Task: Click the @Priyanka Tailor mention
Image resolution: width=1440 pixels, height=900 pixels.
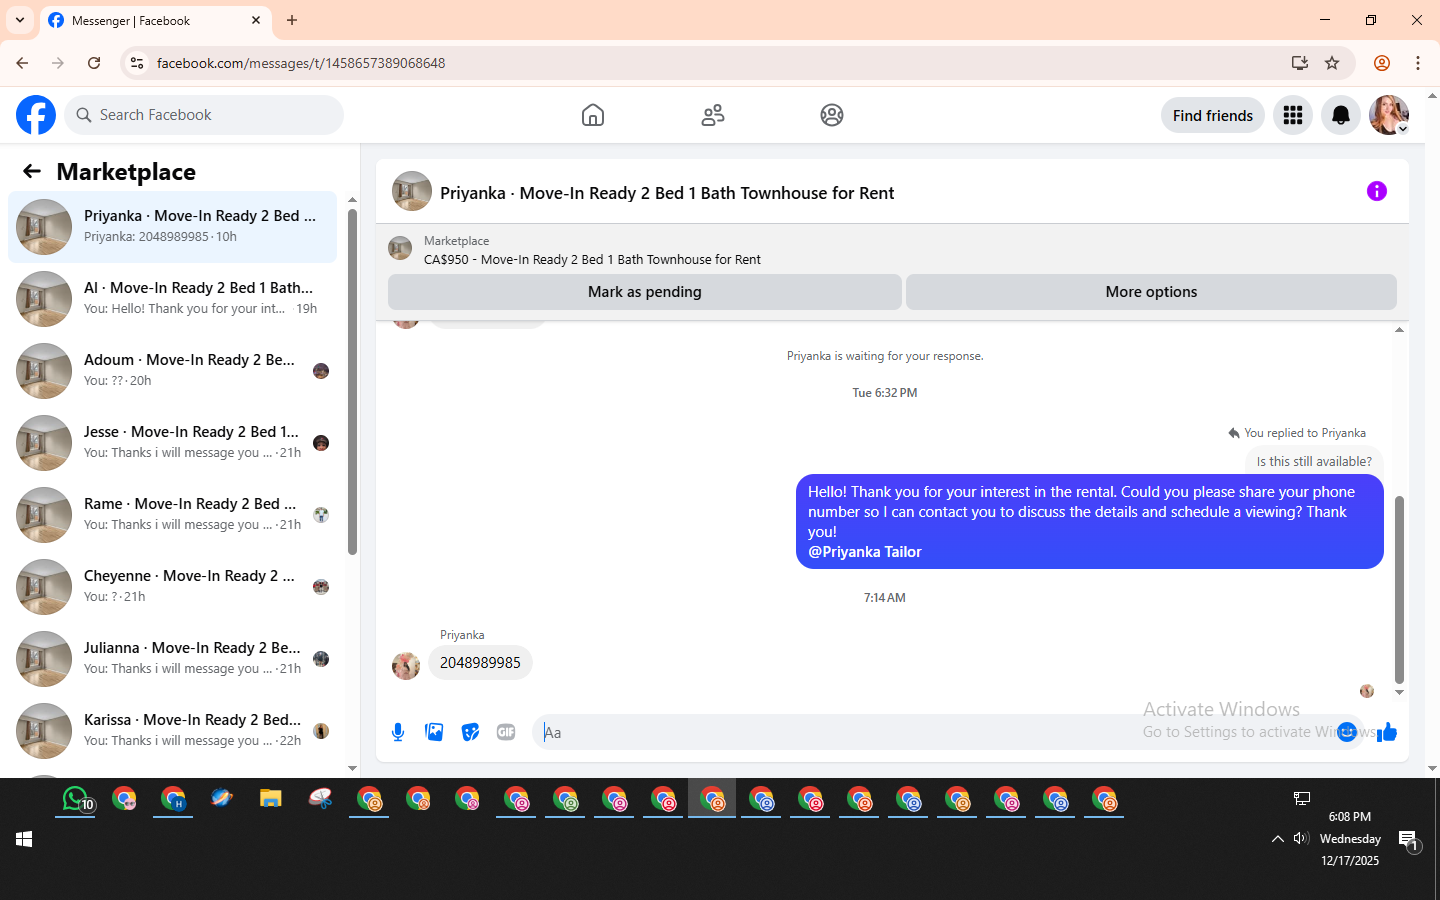Action: 865,552
